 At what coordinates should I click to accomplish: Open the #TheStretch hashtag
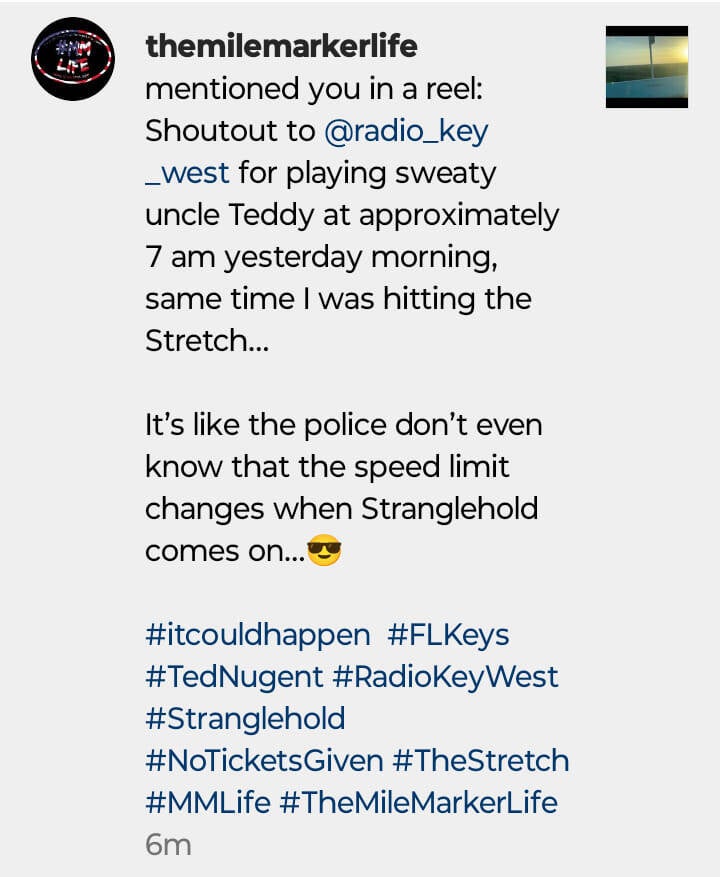[481, 760]
